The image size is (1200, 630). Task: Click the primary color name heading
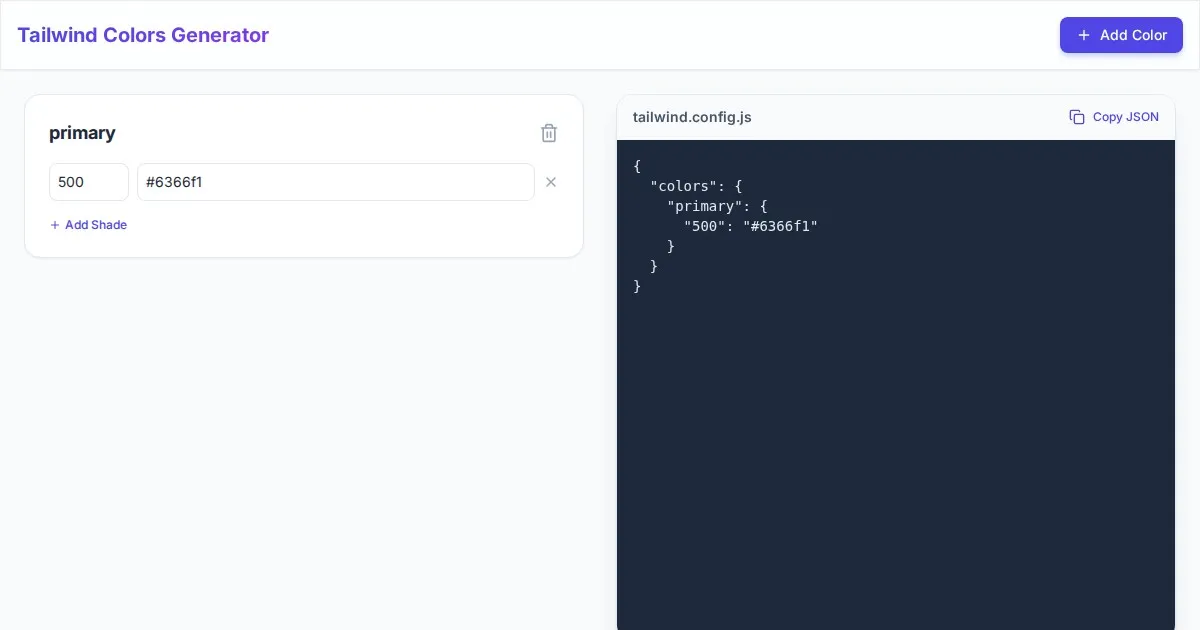[x=82, y=133]
